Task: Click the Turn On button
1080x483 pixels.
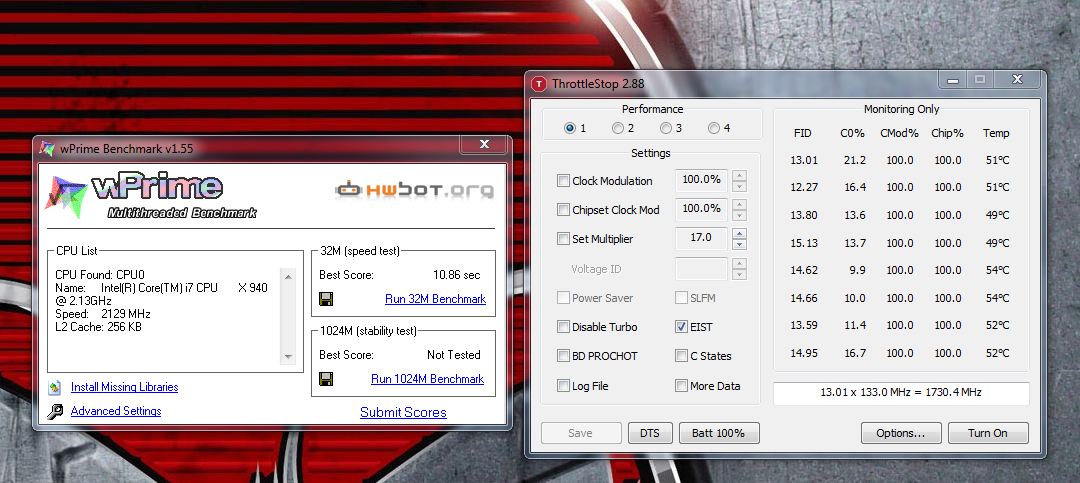Action: coord(988,433)
